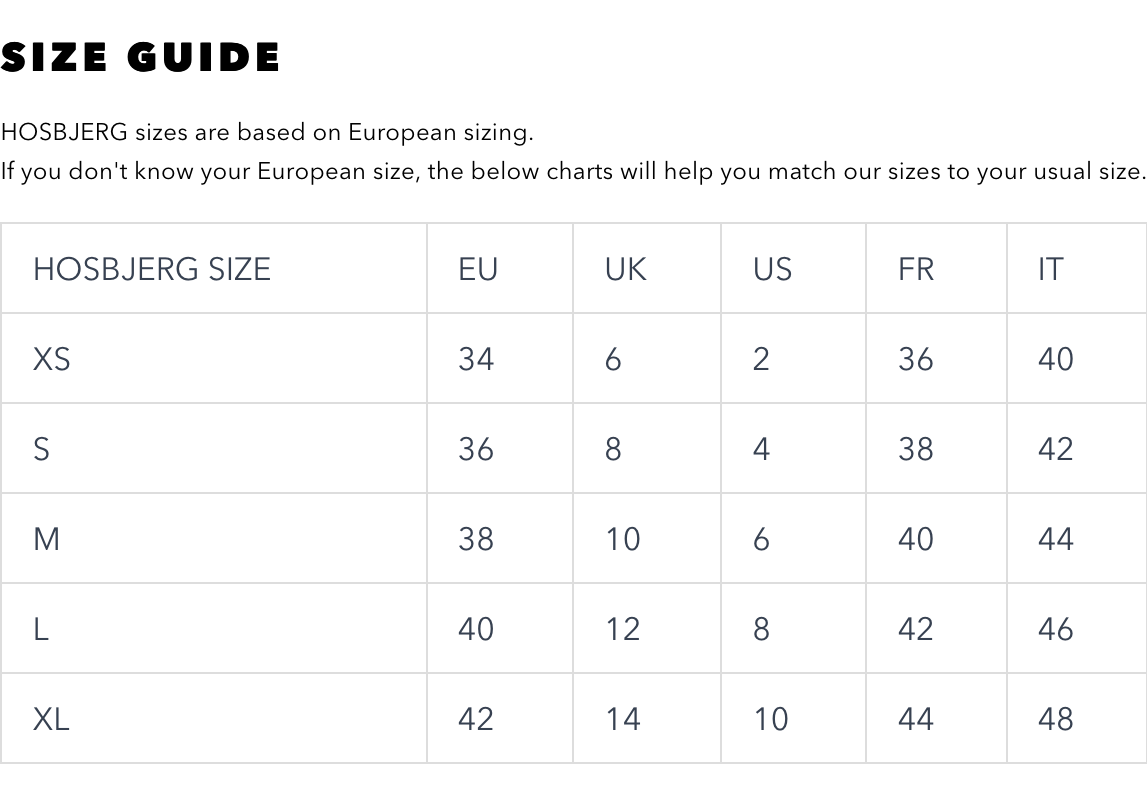The image size is (1147, 794).
Task: Click the M size row label
Action: [x=46, y=539]
